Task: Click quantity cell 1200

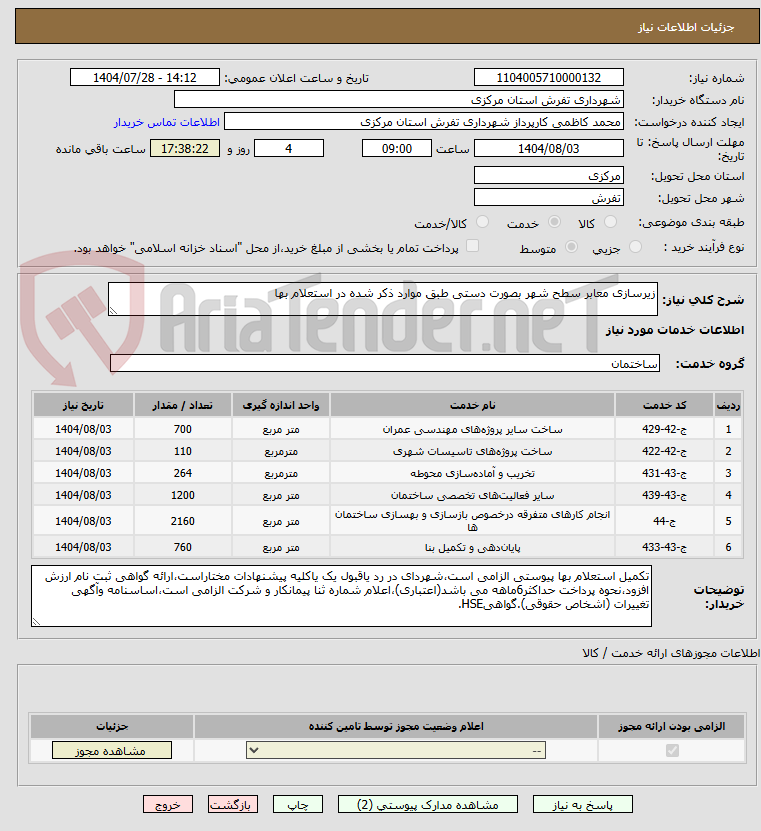Action: tap(183, 495)
